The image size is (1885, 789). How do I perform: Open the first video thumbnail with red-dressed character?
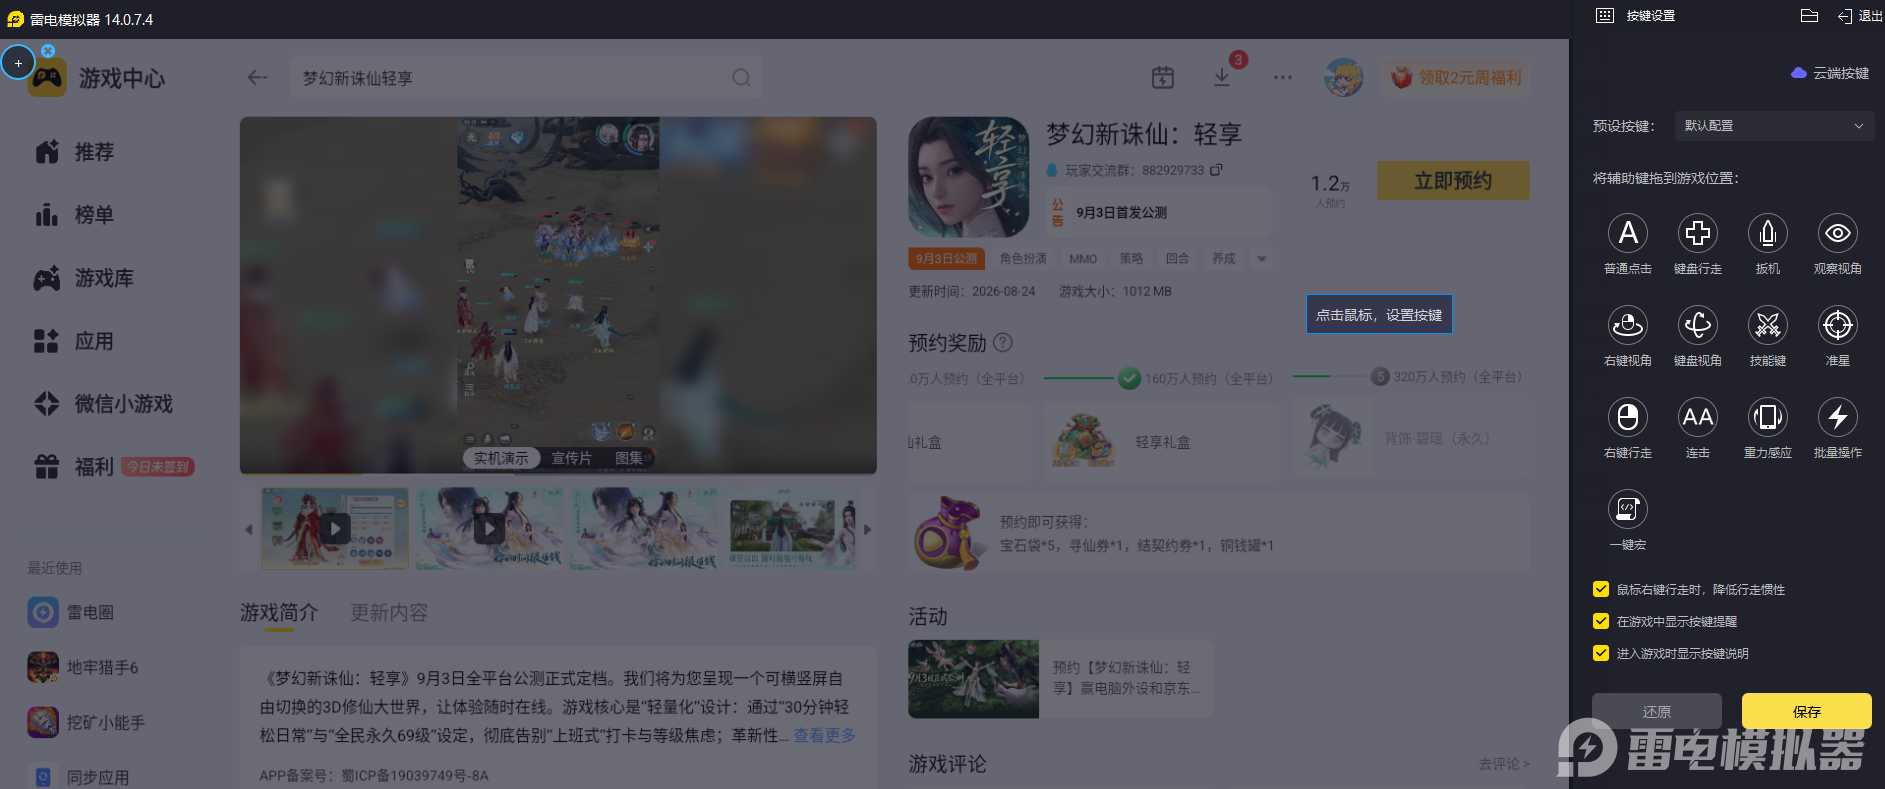pos(335,529)
